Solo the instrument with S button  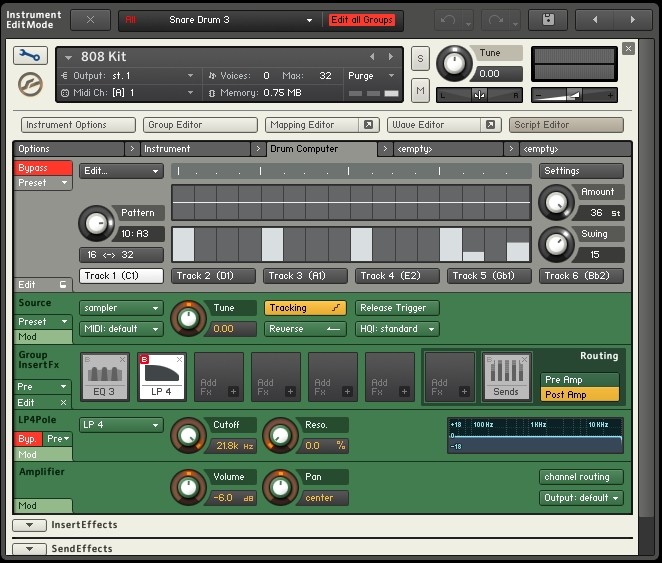420,59
